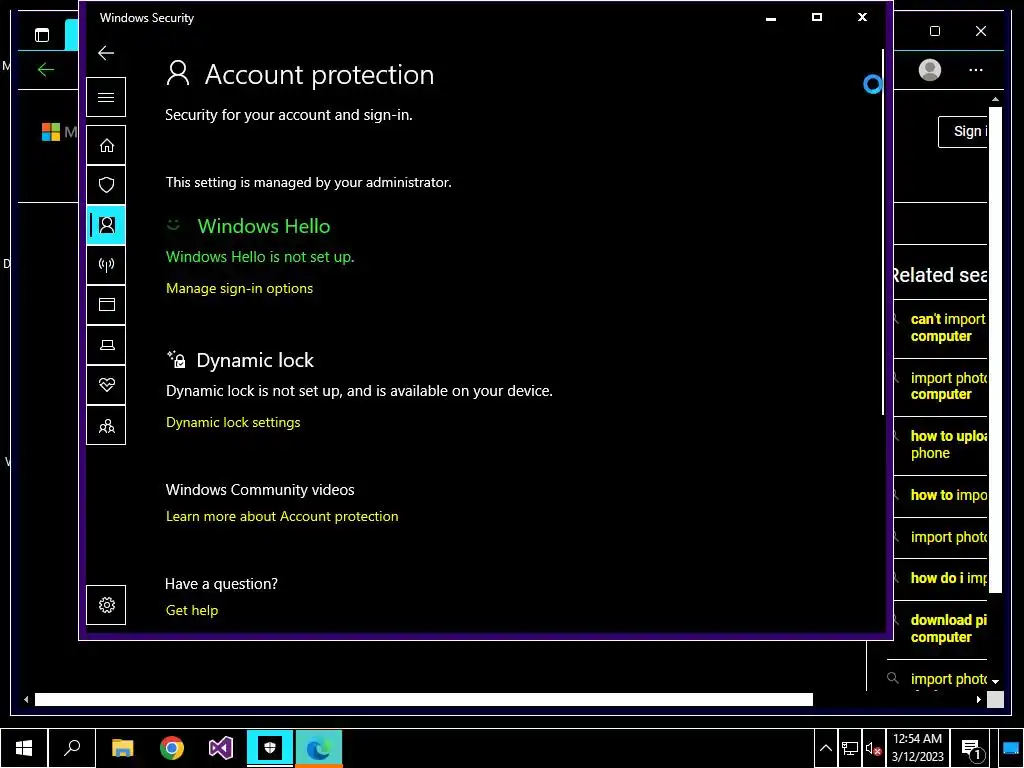Show hidden system tray icons
This screenshot has height=768, width=1024.
point(825,748)
